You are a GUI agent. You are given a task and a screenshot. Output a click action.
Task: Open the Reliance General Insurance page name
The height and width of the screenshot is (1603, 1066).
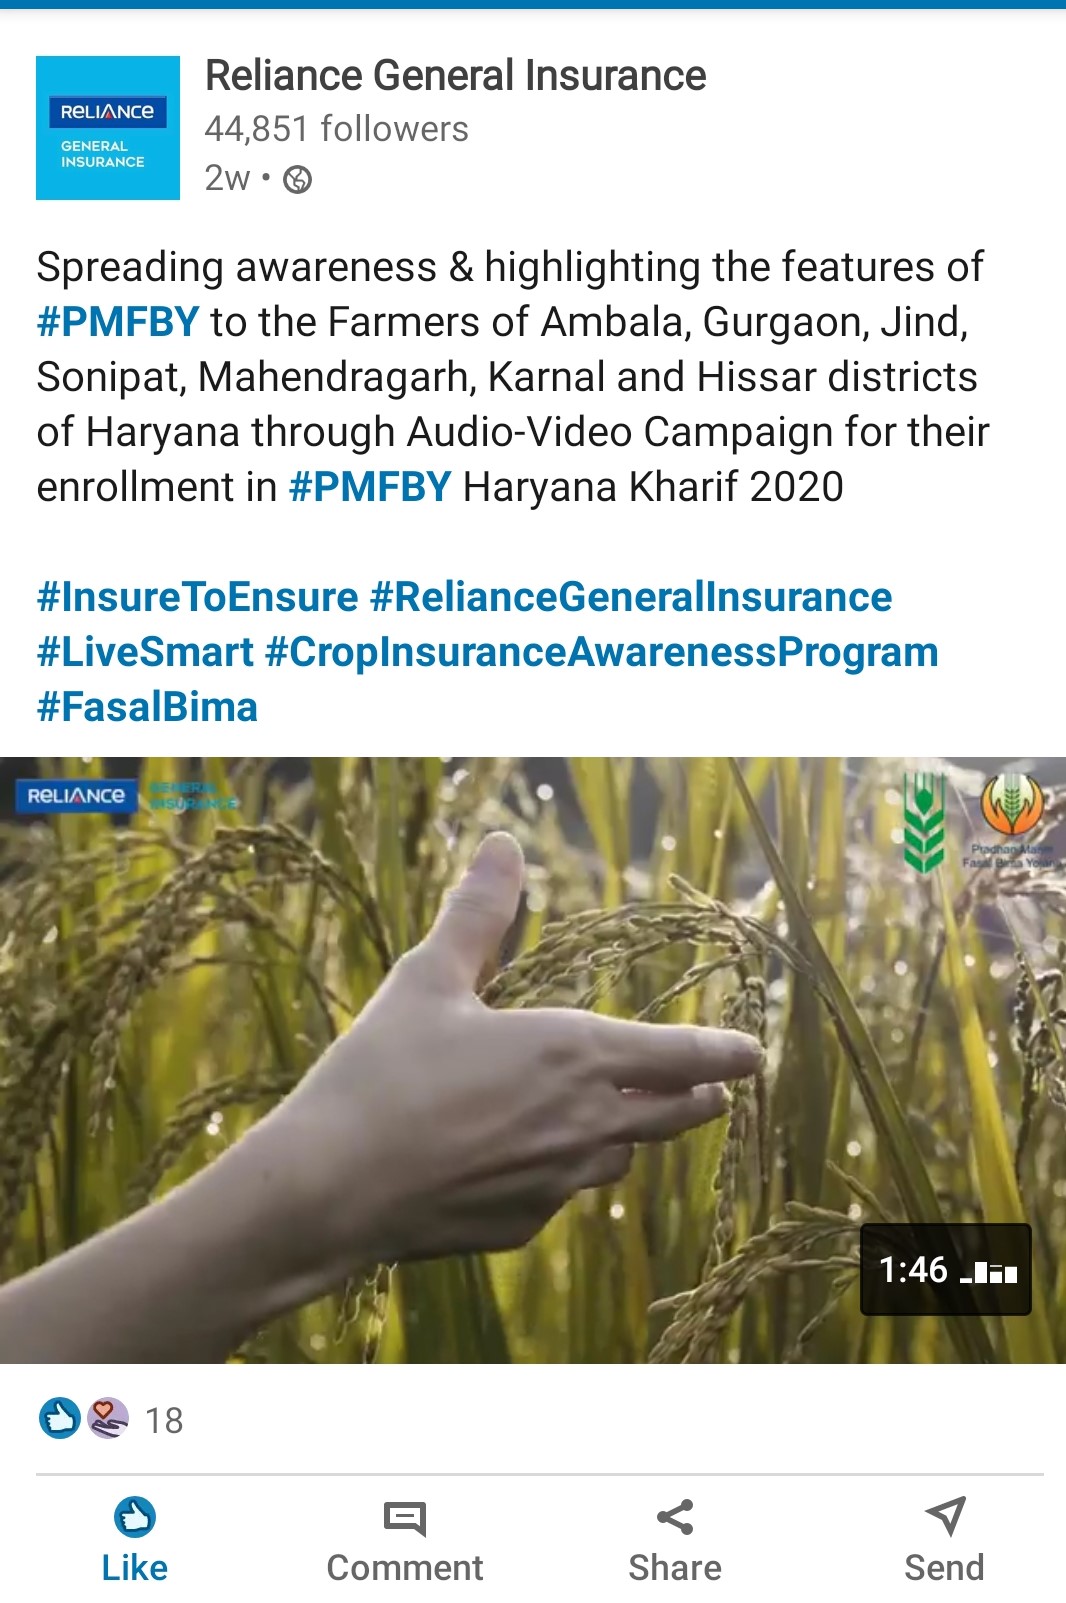(x=455, y=75)
